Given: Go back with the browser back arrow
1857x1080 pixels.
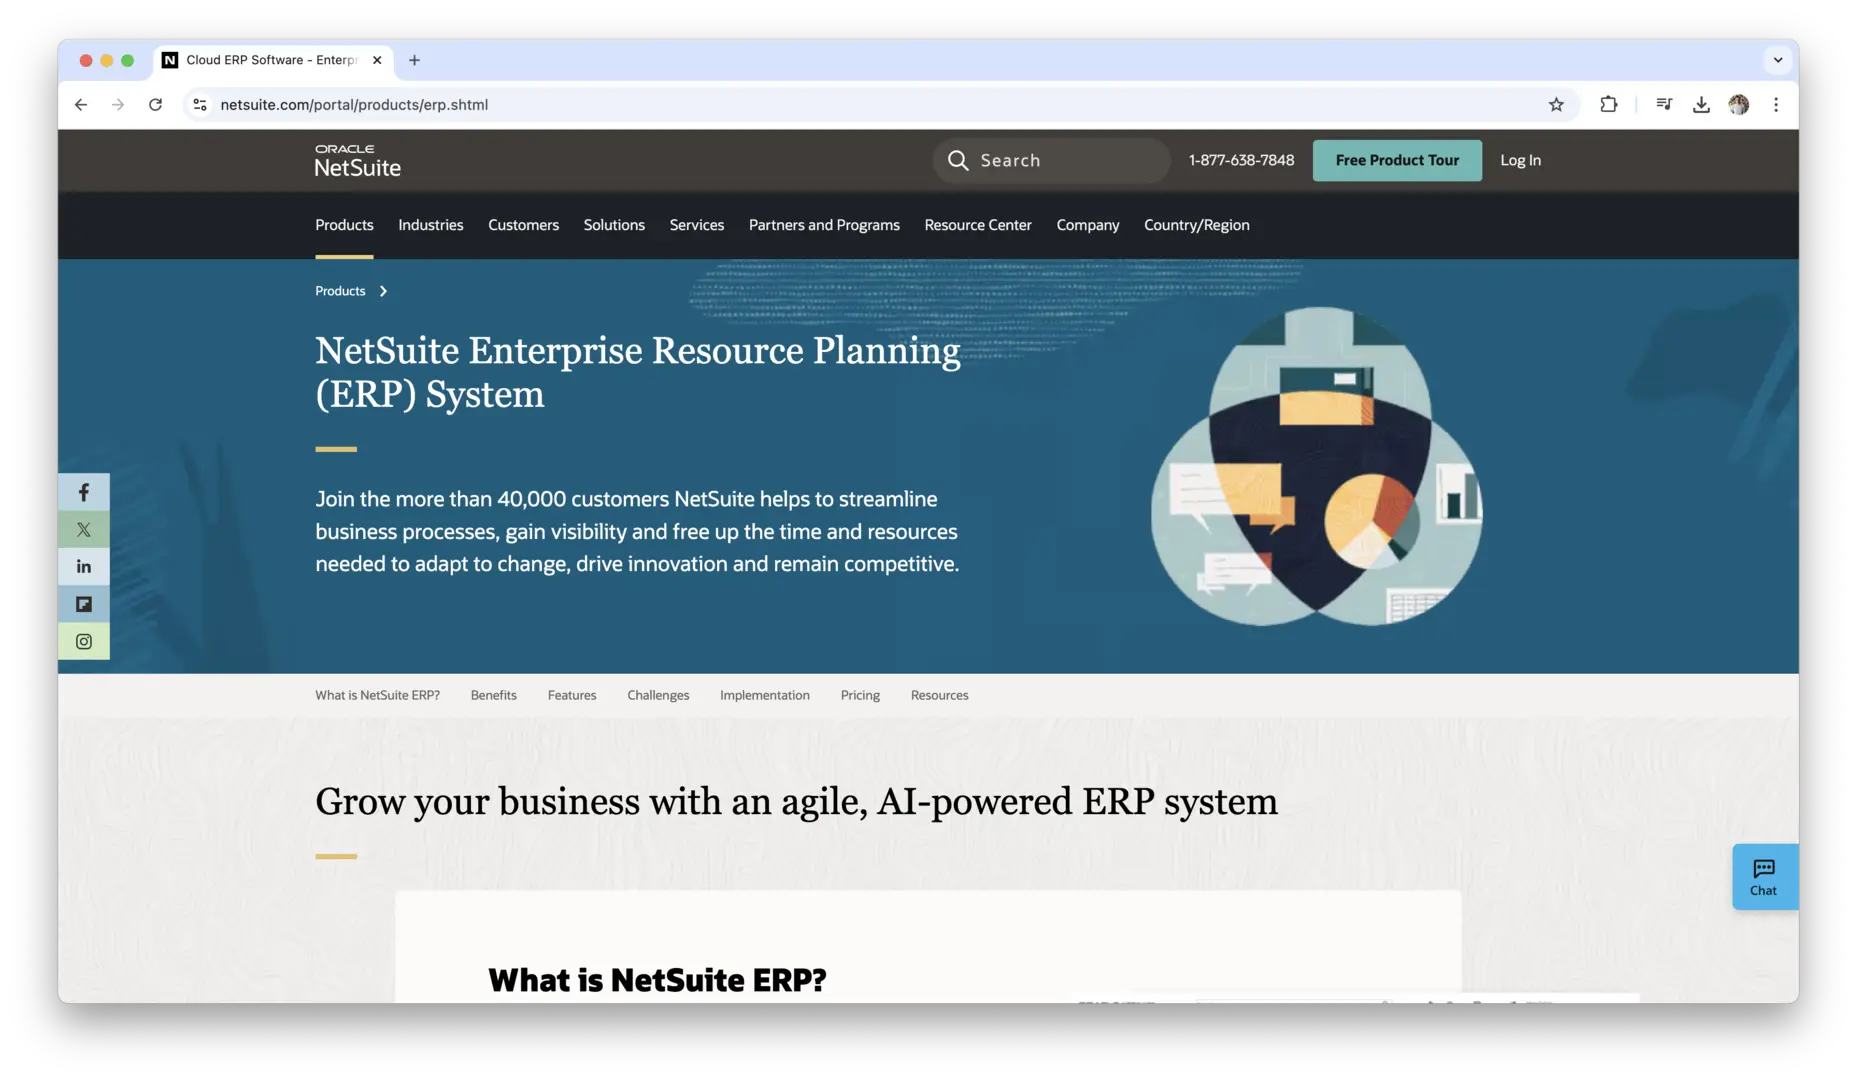Looking at the screenshot, I should 81,104.
